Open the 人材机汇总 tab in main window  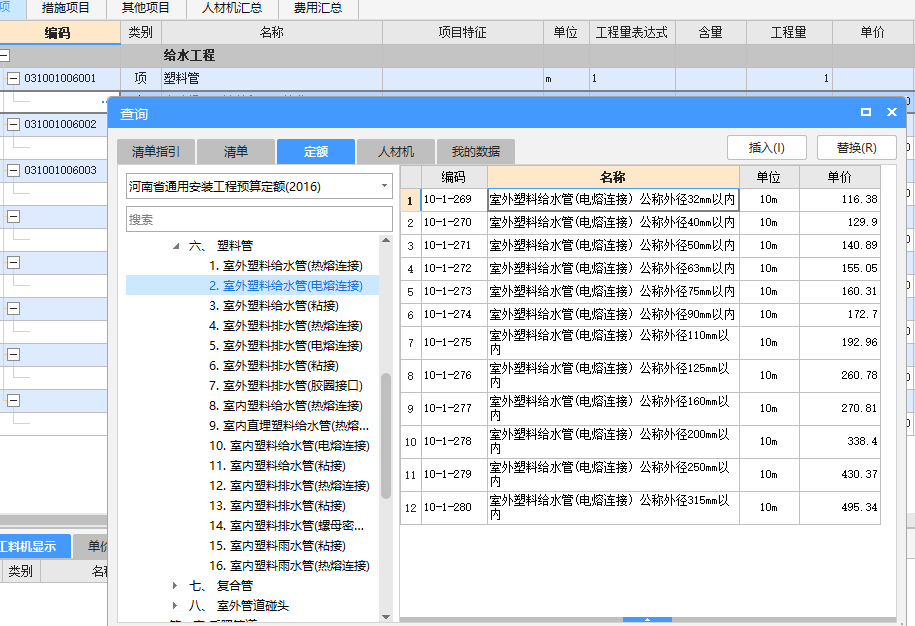pos(232,8)
